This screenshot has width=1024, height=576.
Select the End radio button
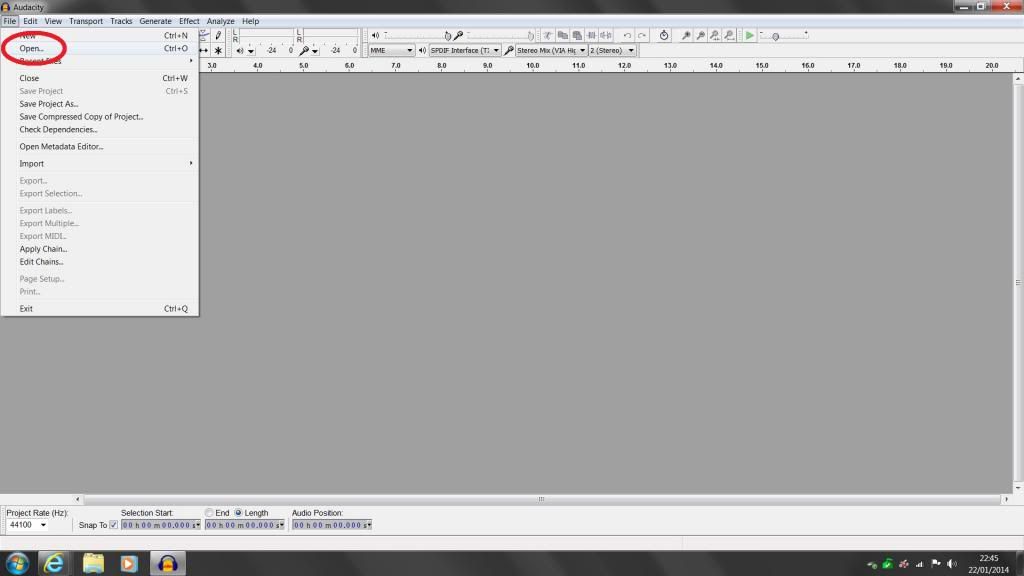point(209,513)
